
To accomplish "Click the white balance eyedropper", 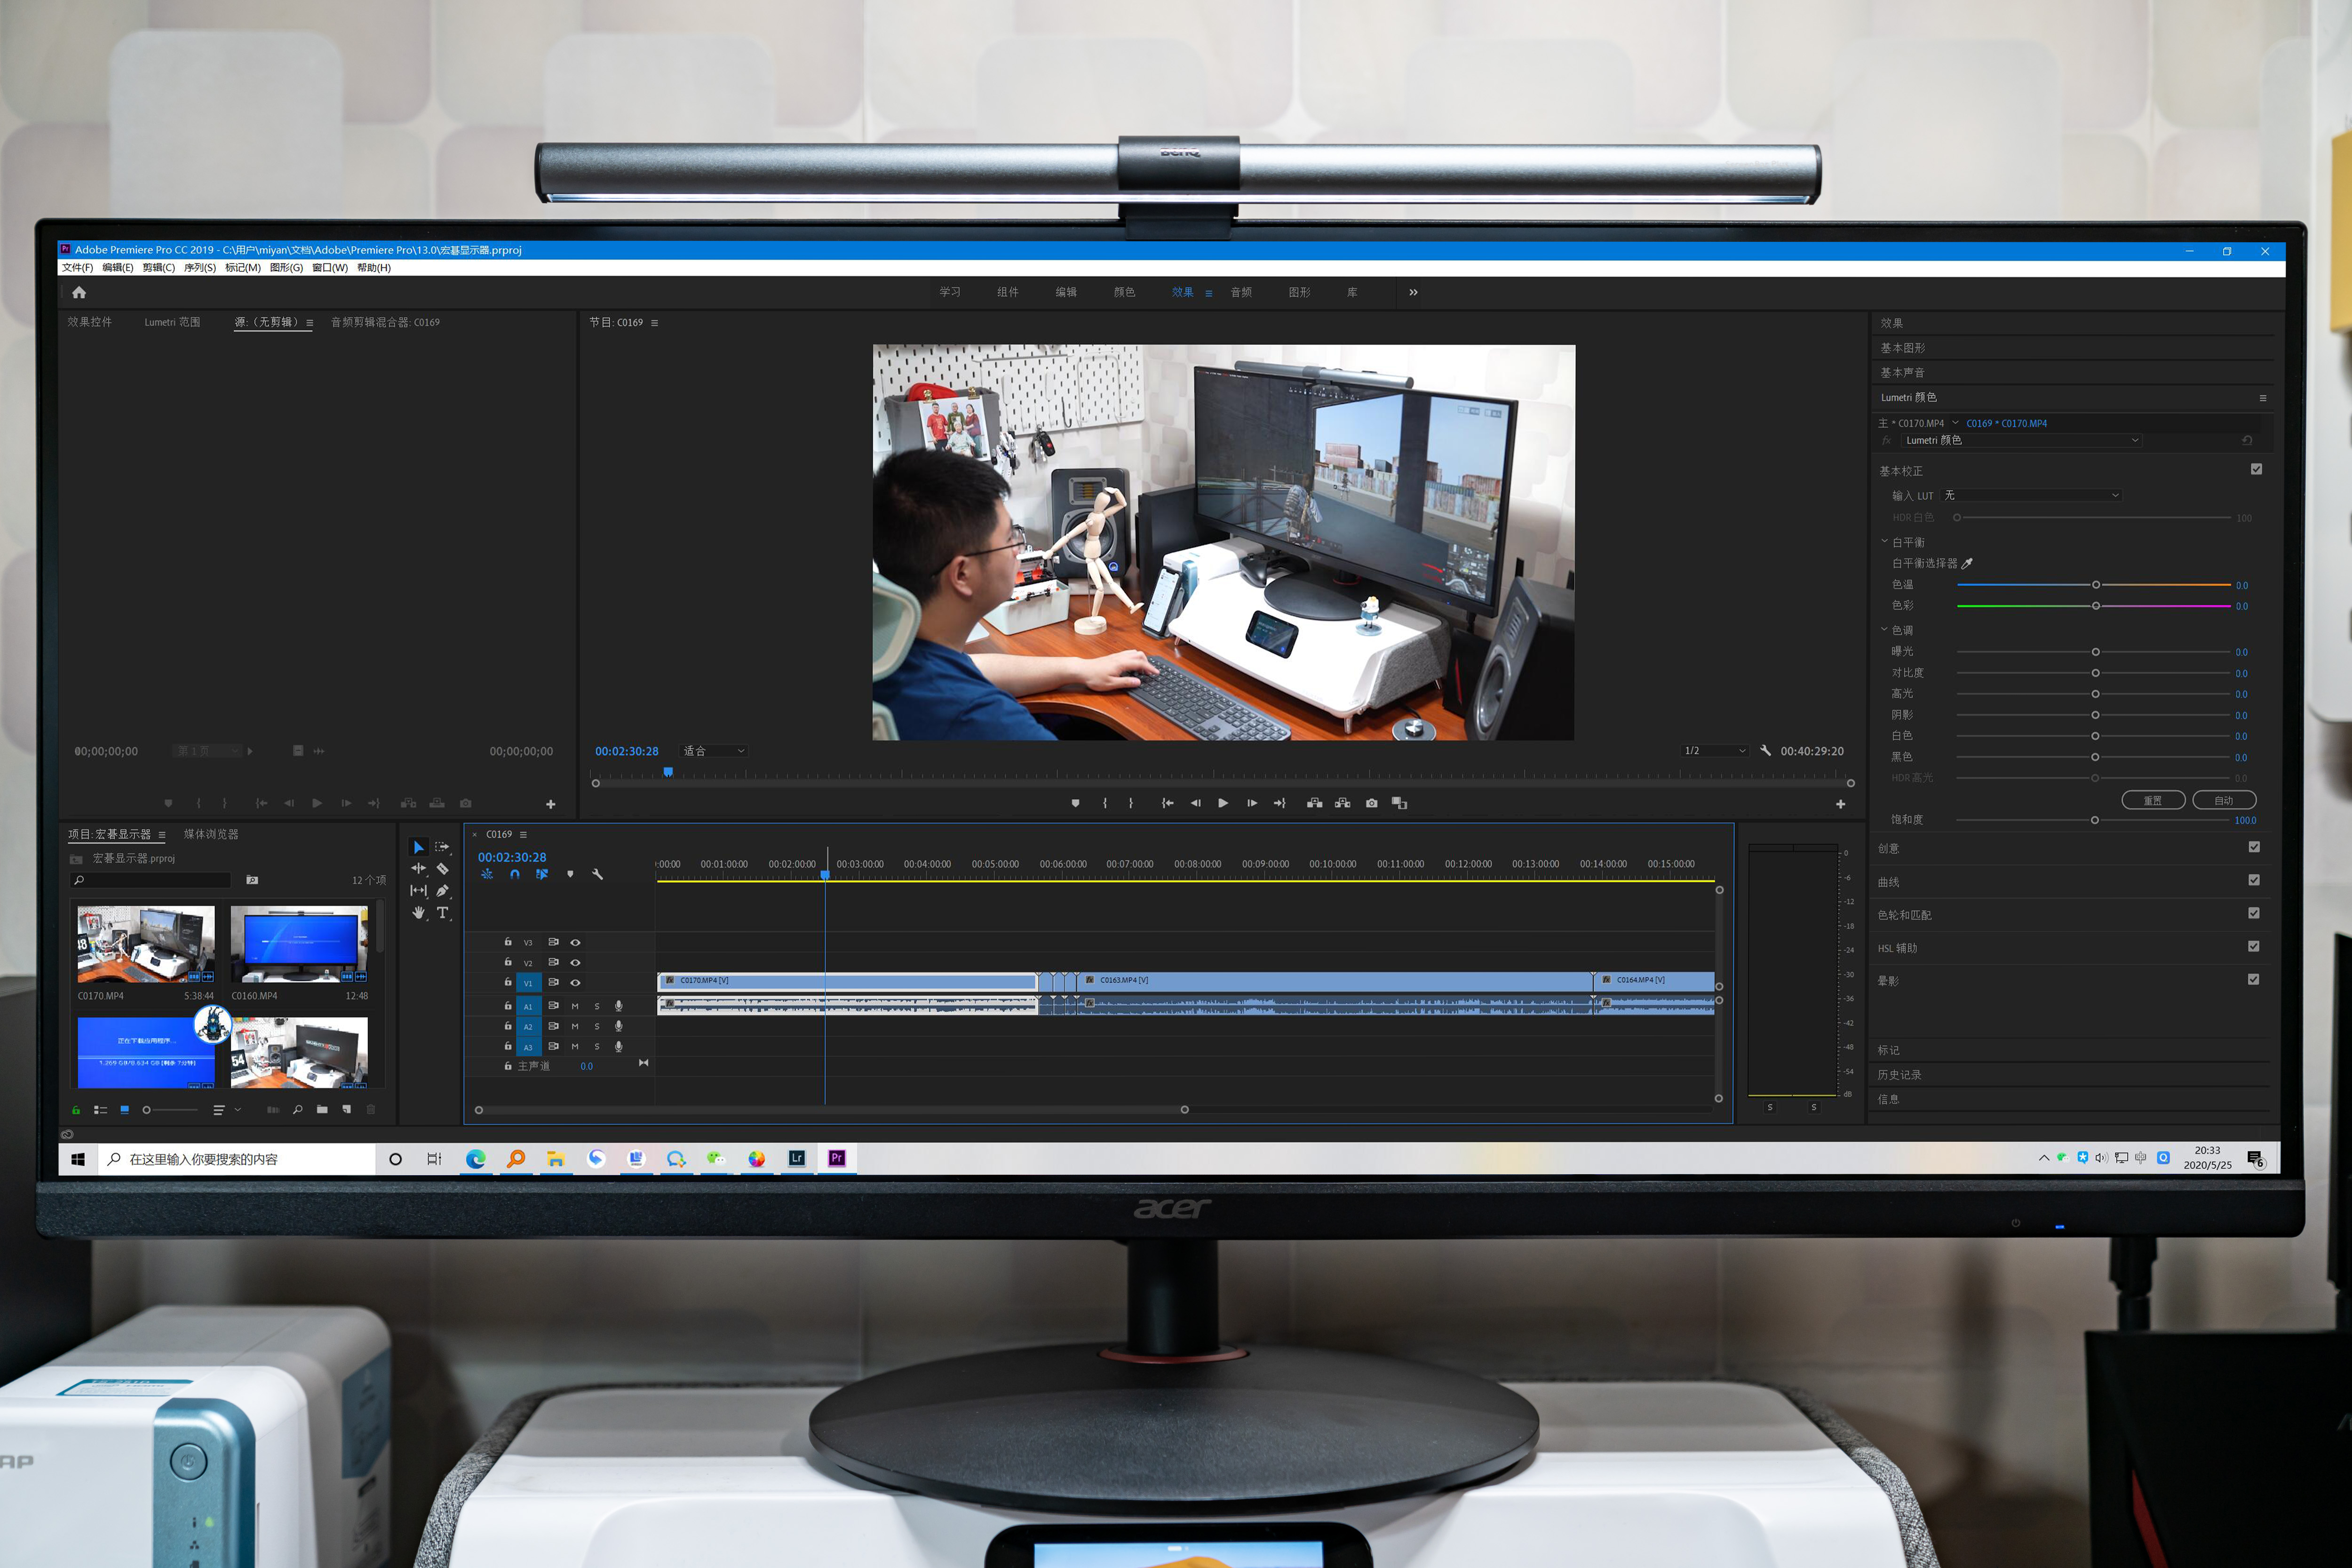I will pyautogui.click(x=1967, y=564).
